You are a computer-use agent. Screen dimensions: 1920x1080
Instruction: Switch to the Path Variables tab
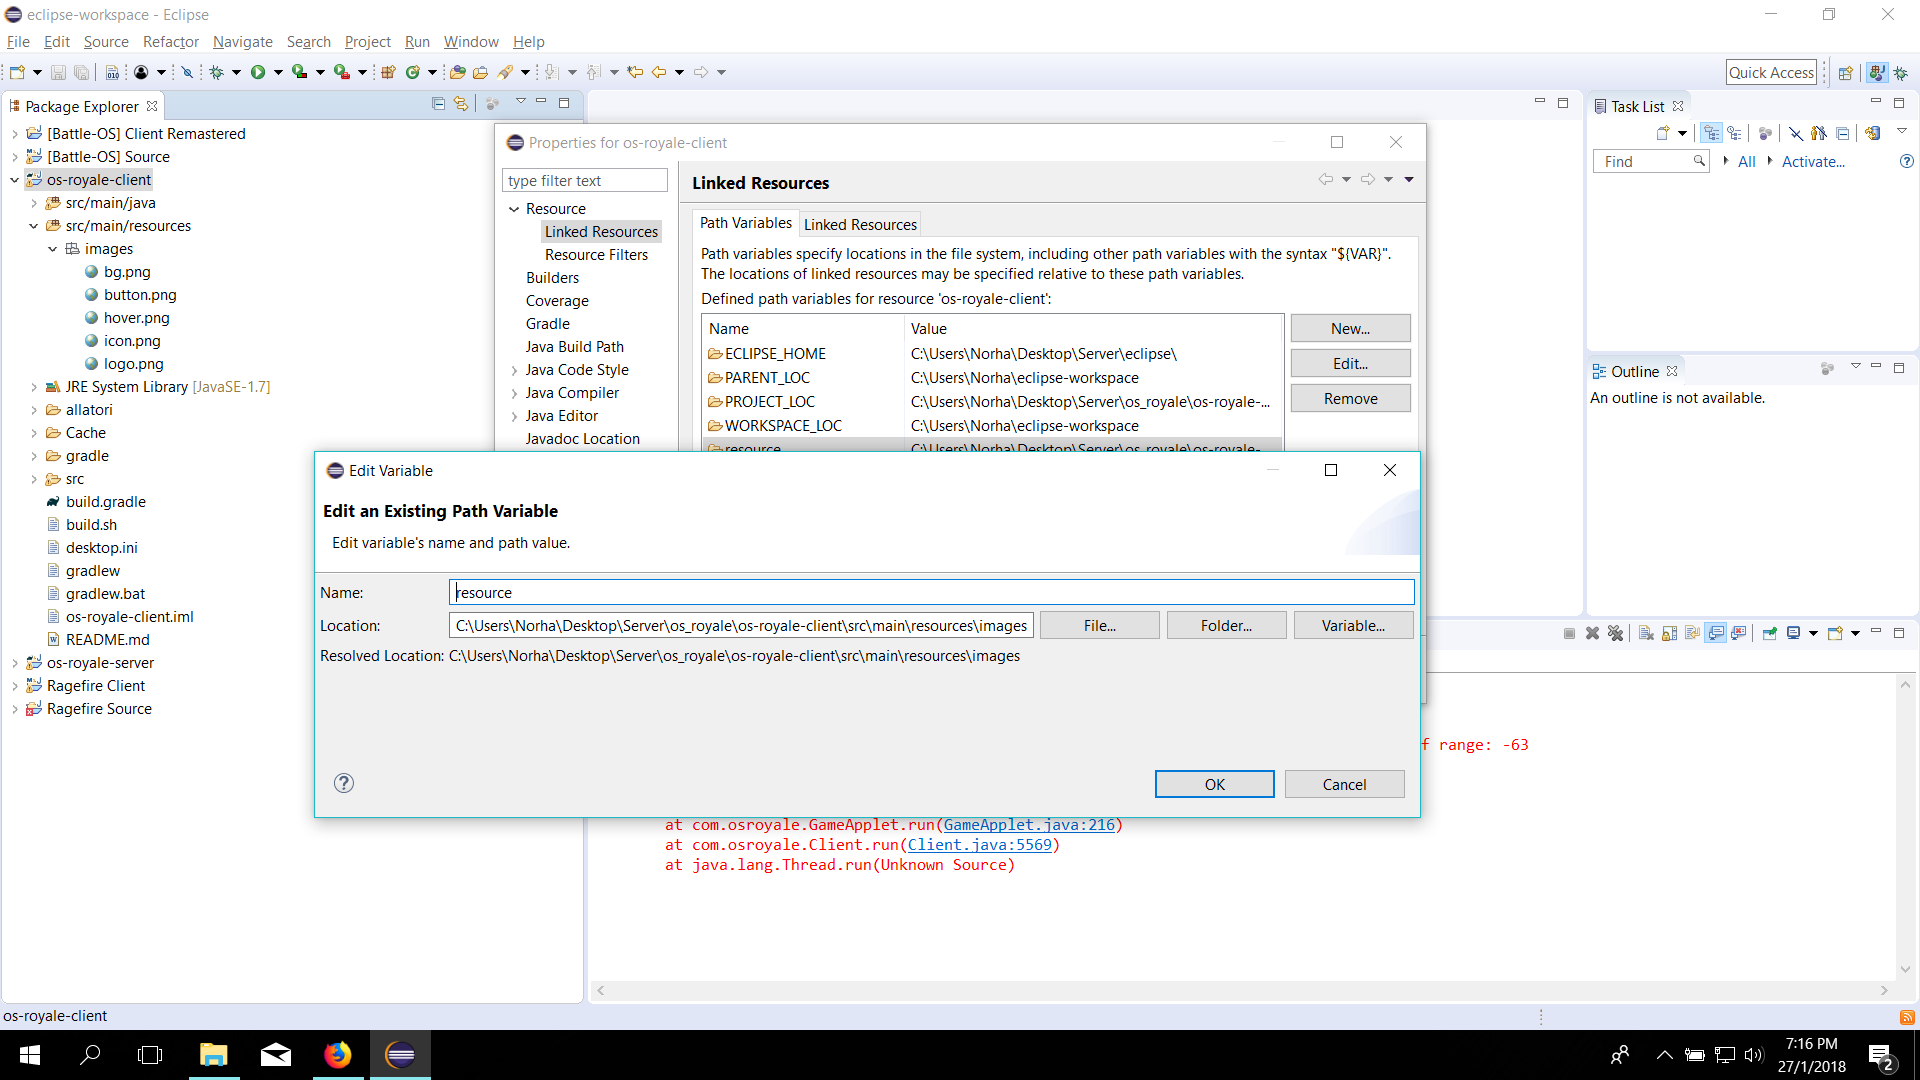click(x=746, y=223)
